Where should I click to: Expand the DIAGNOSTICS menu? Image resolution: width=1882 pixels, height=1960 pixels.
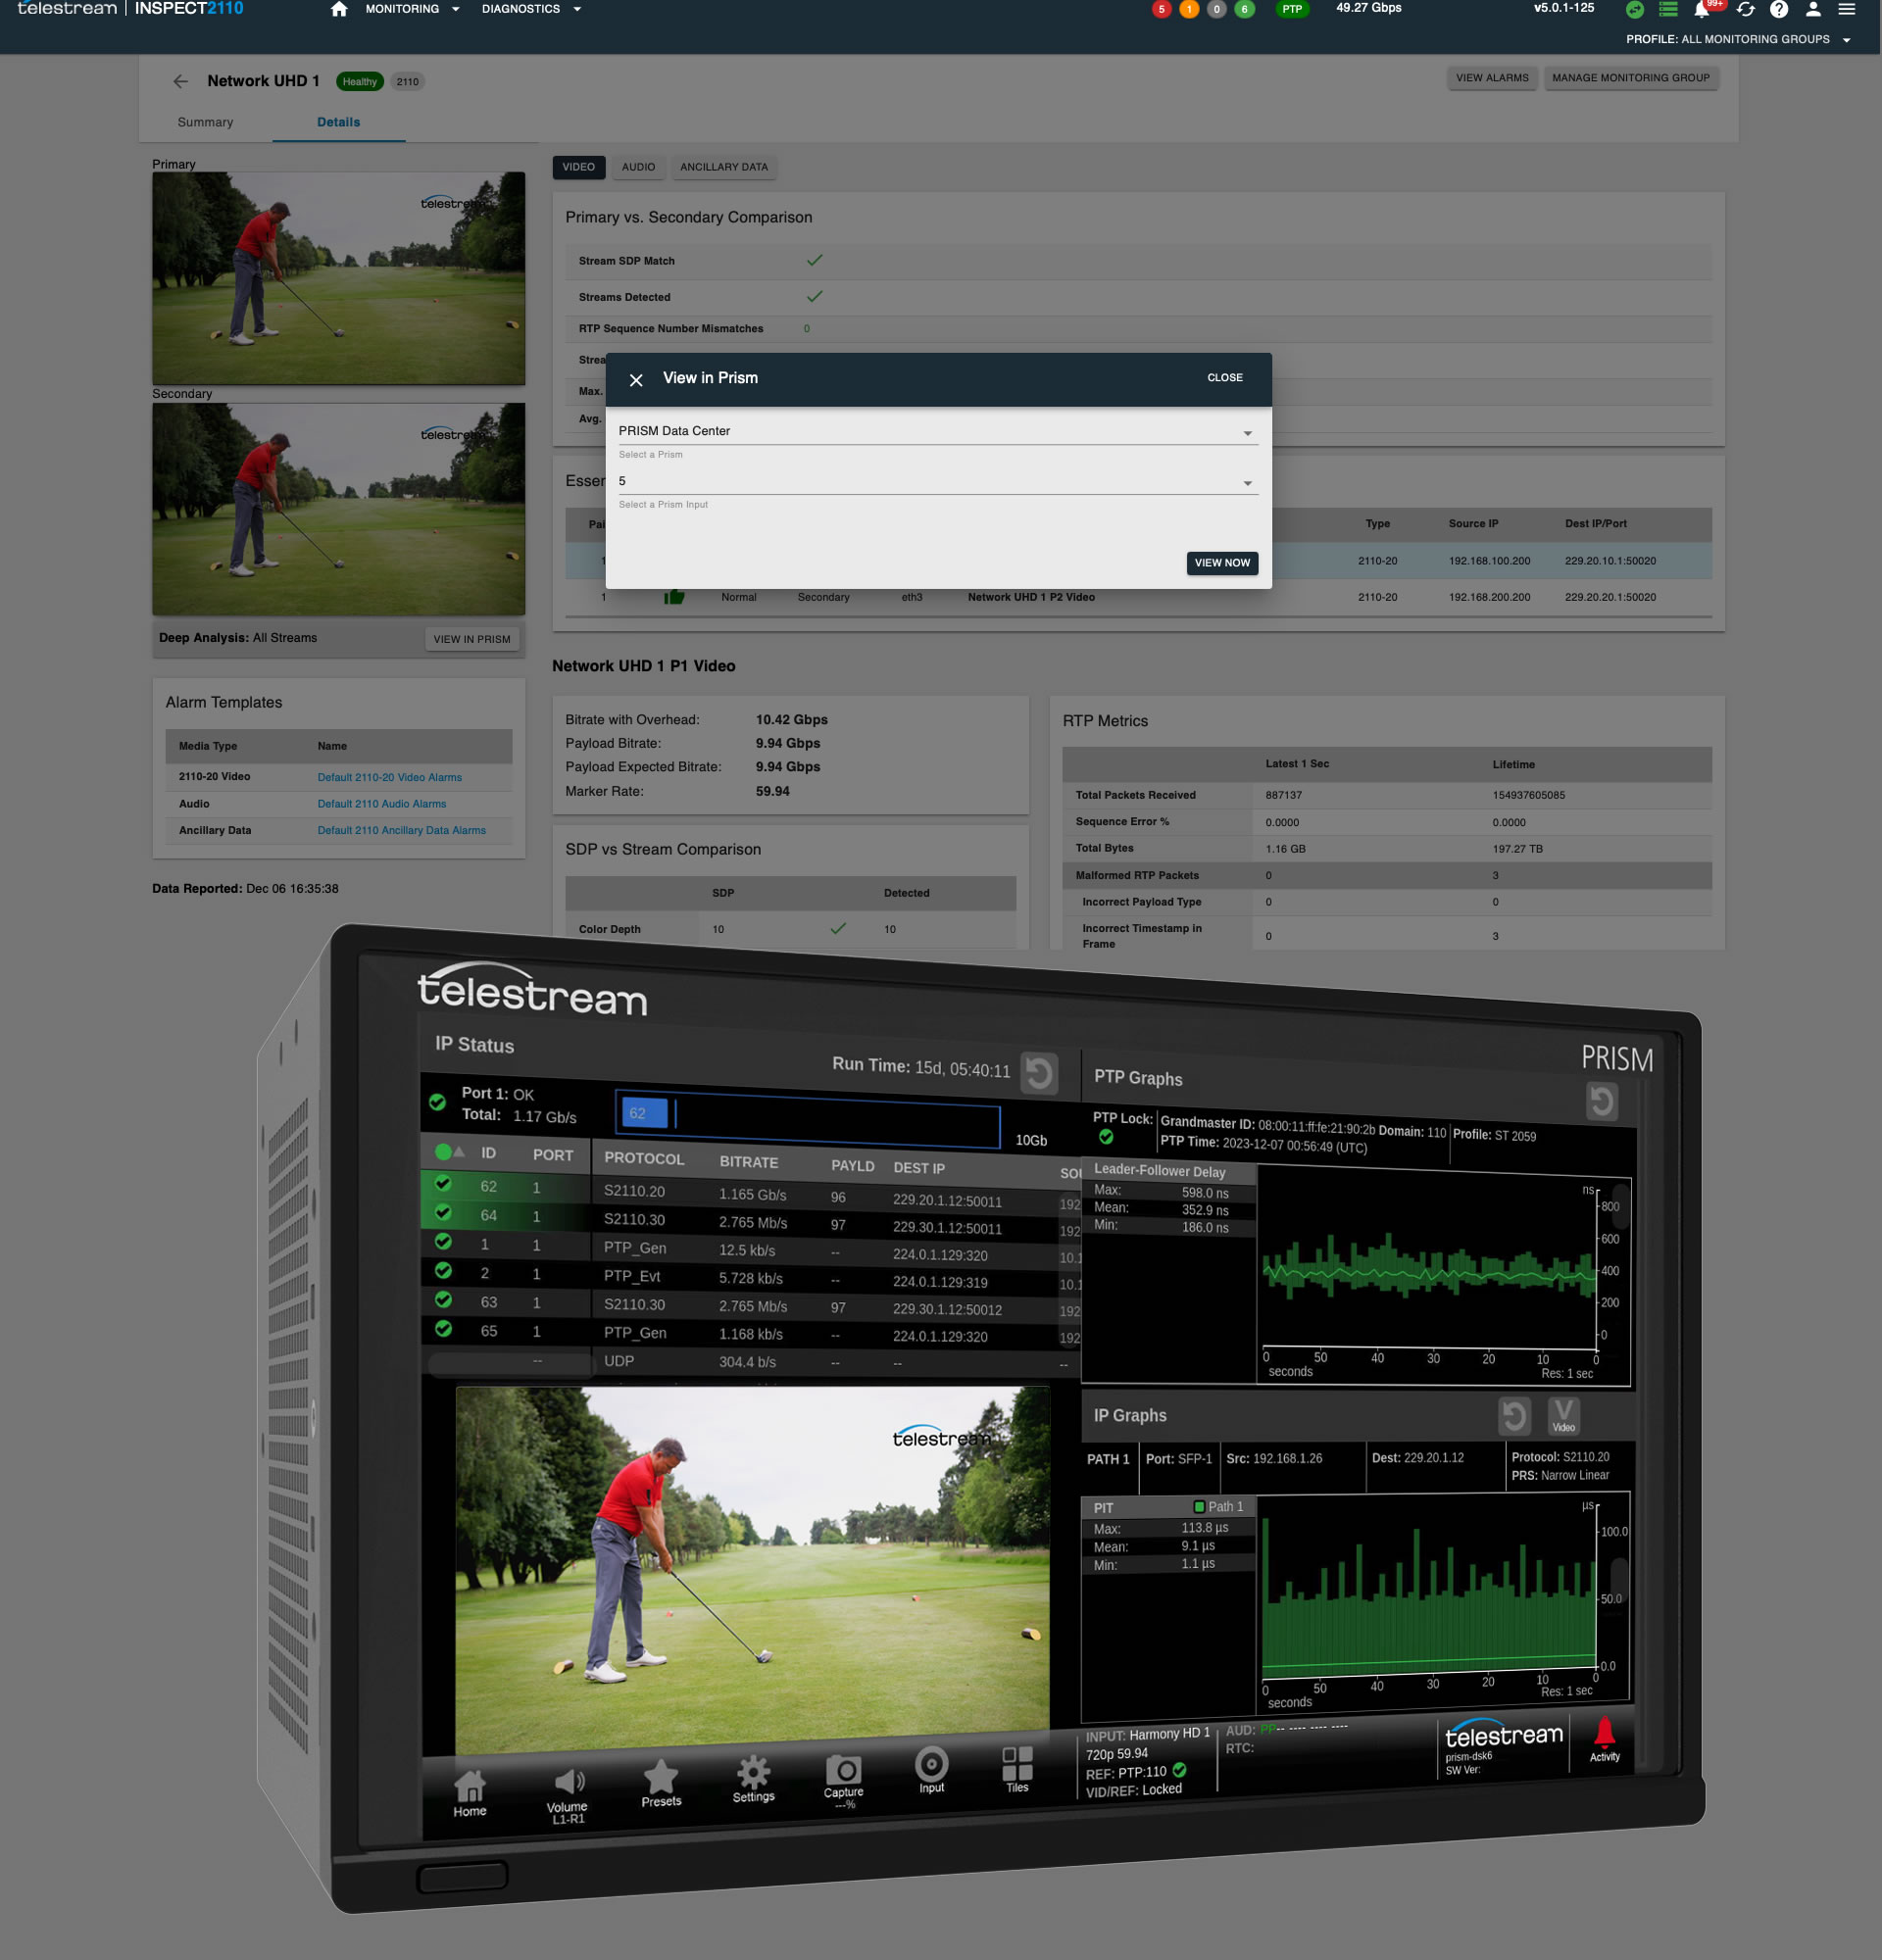click(x=531, y=9)
